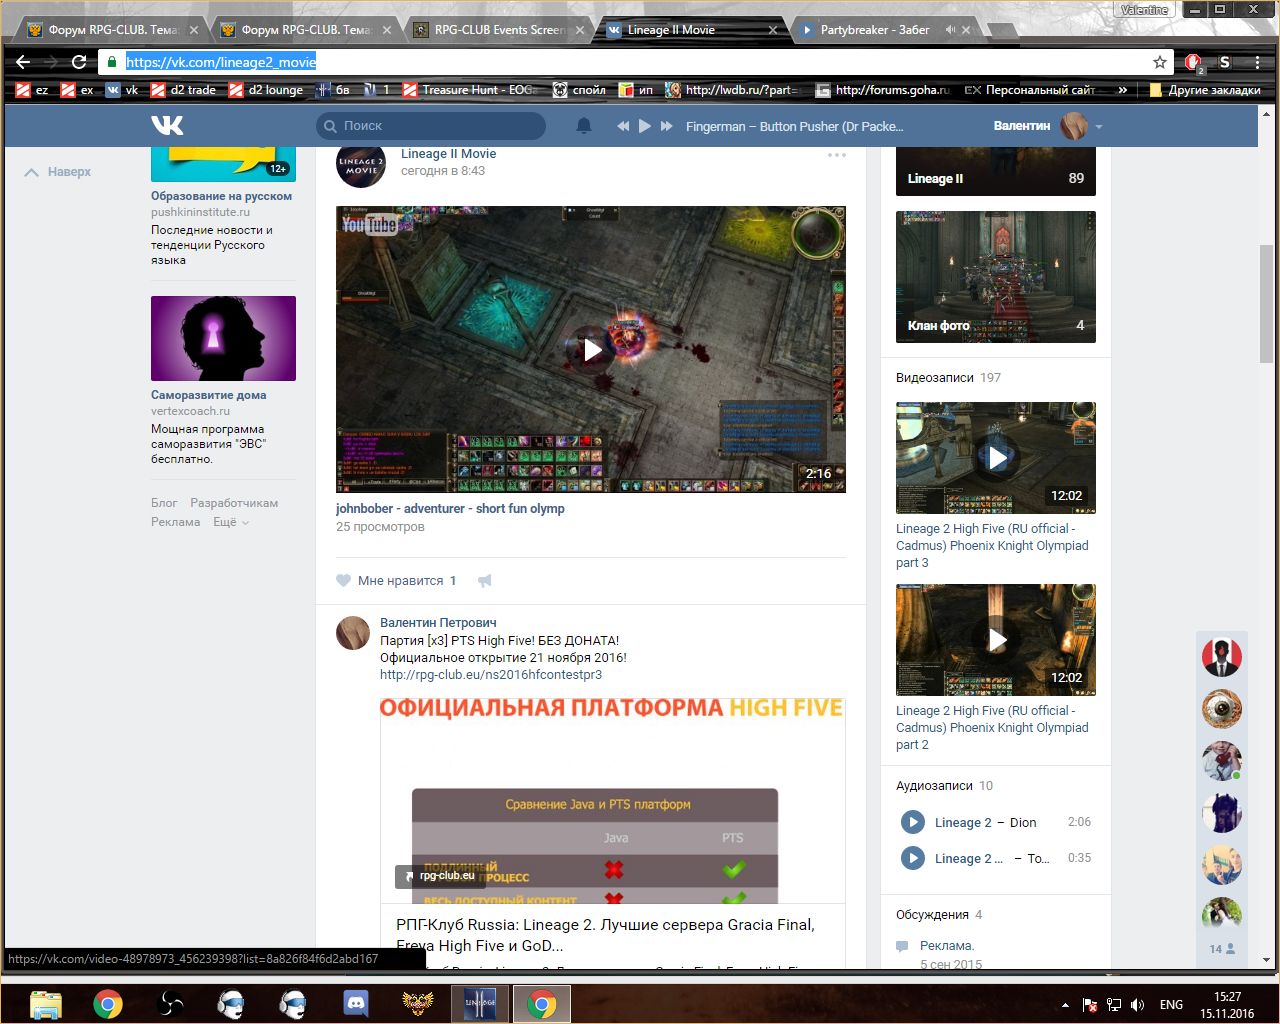Screen dimensions: 1280x1024
Task: Play the johnbober adventurer video
Action: (592, 349)
